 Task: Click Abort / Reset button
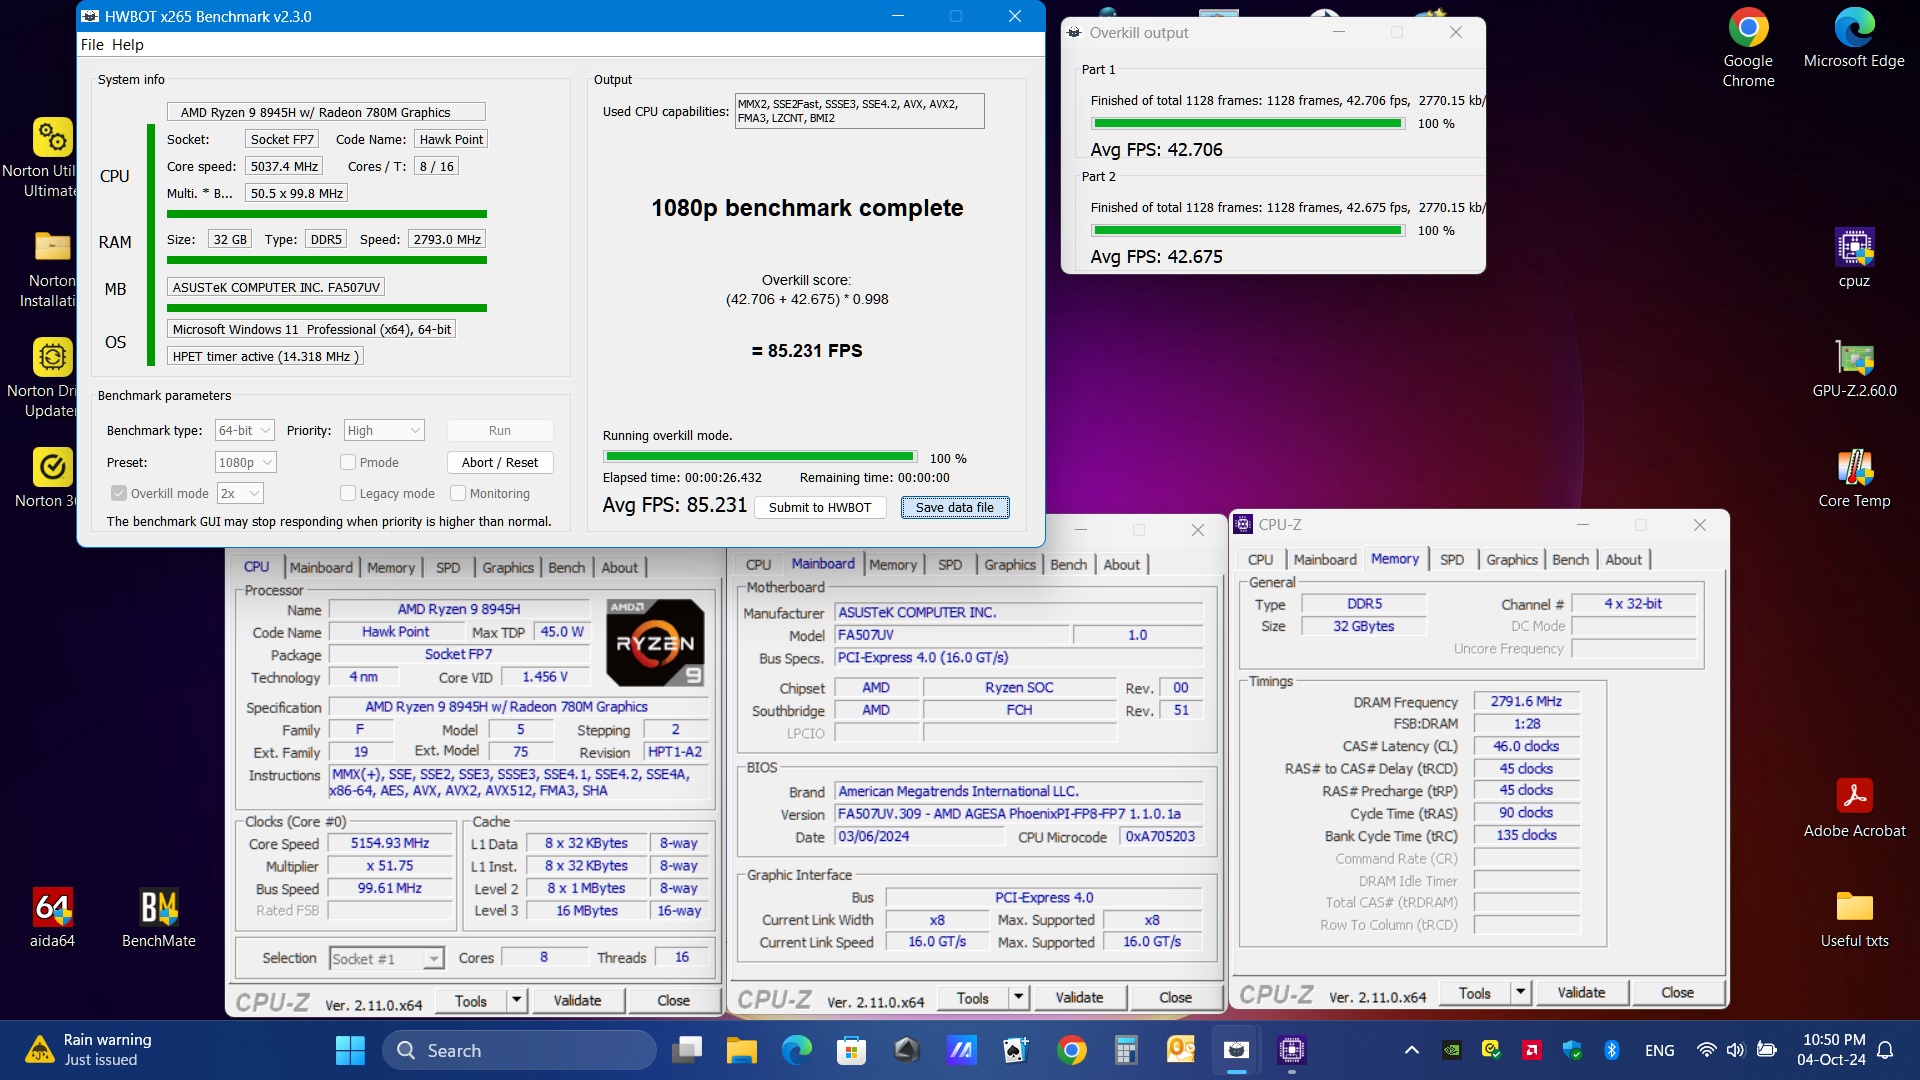click(x=500, y=462)
